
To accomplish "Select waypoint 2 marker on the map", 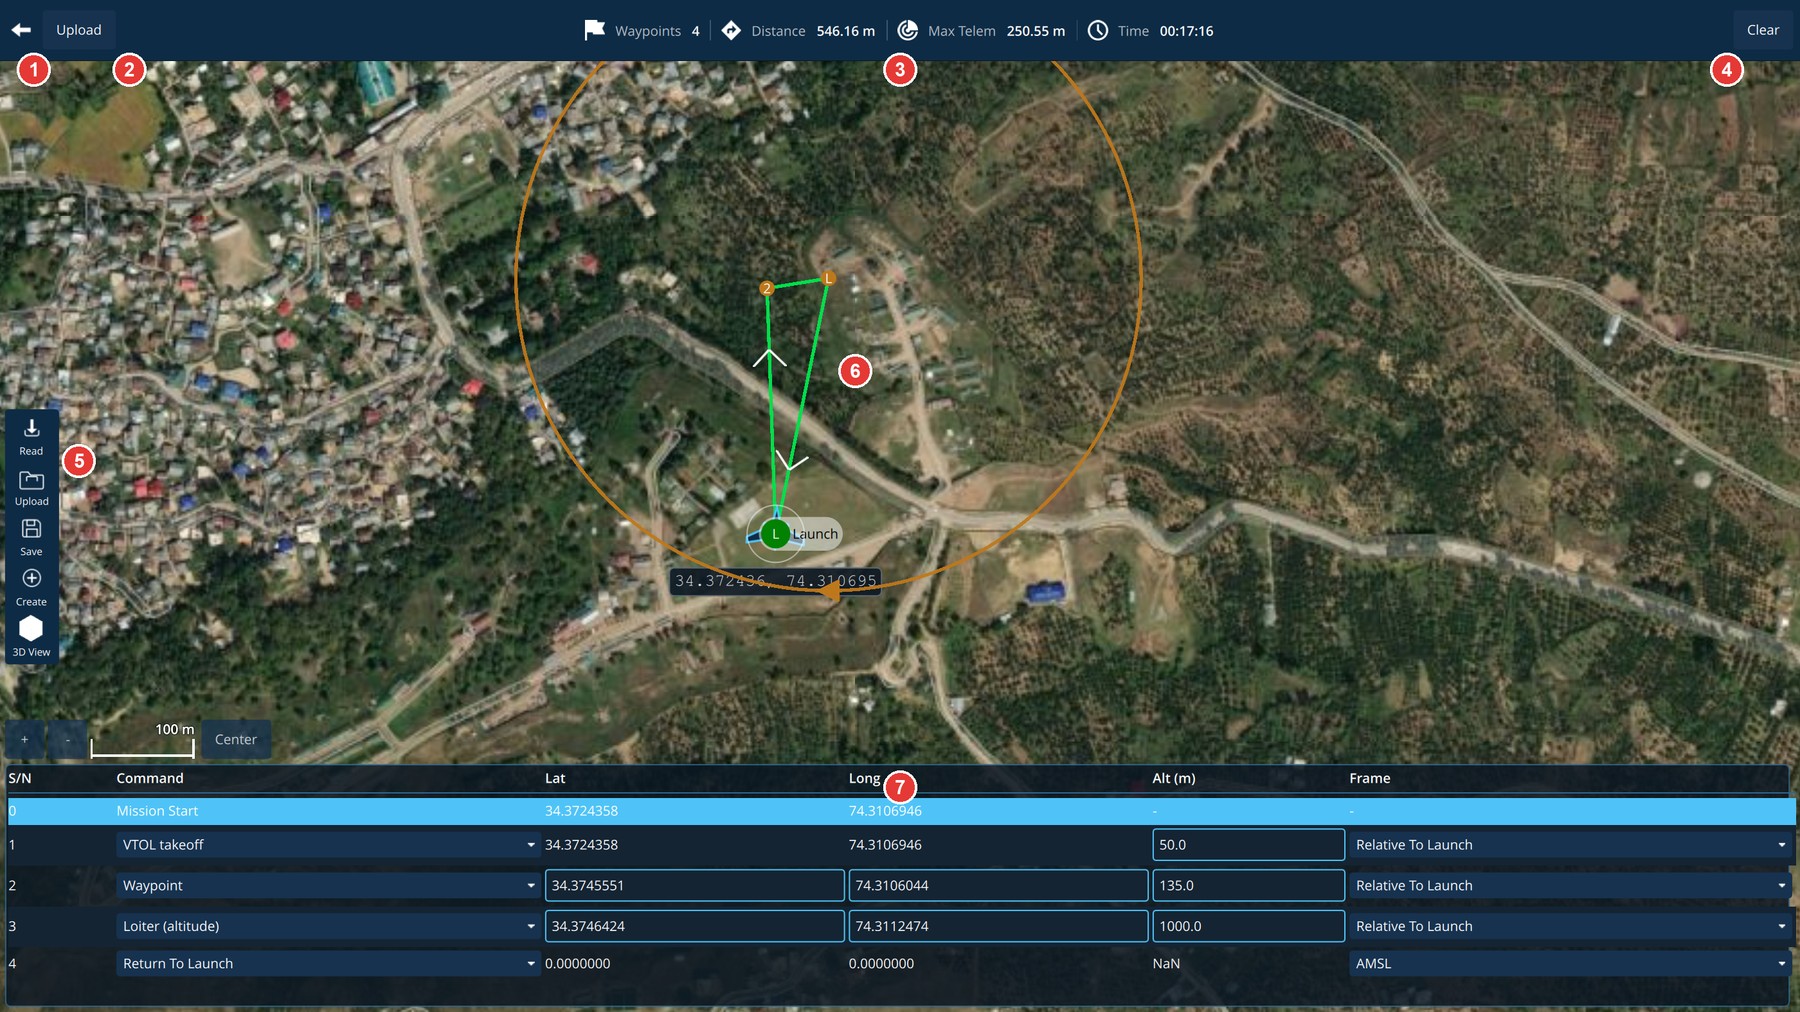I will tap(767, 288).
